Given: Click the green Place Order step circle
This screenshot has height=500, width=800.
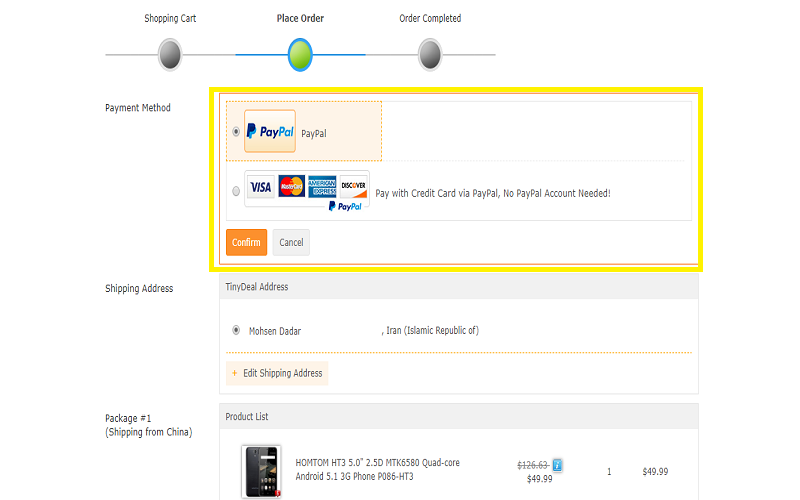Looking at the screenshot, I should [x=300, y=55].
